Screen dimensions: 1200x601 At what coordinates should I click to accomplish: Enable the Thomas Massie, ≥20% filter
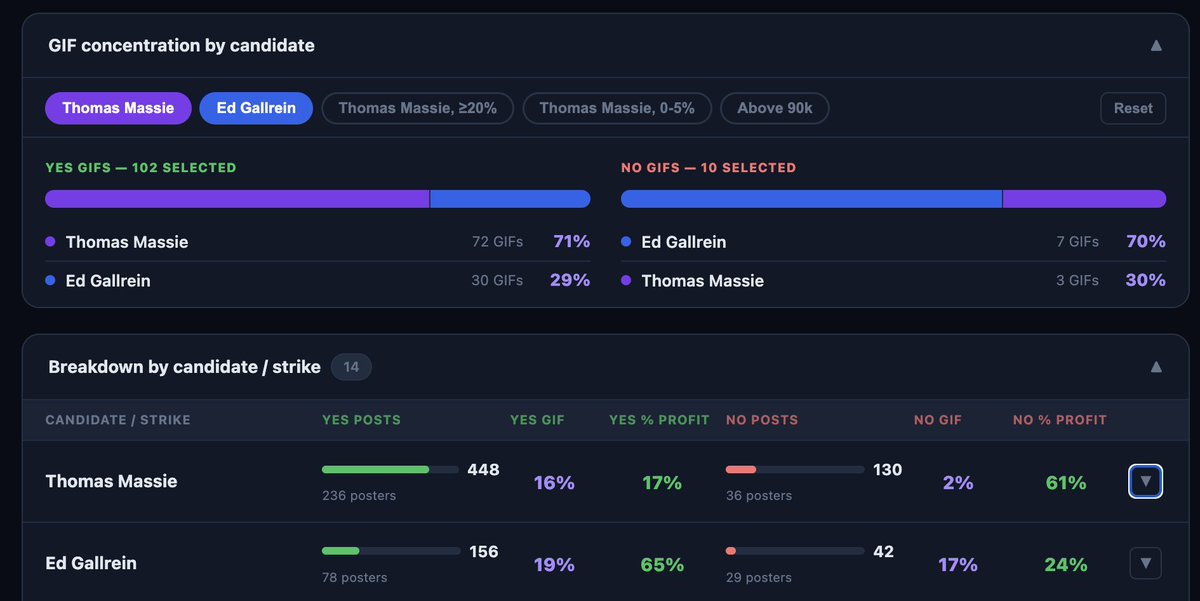[418, 108]
